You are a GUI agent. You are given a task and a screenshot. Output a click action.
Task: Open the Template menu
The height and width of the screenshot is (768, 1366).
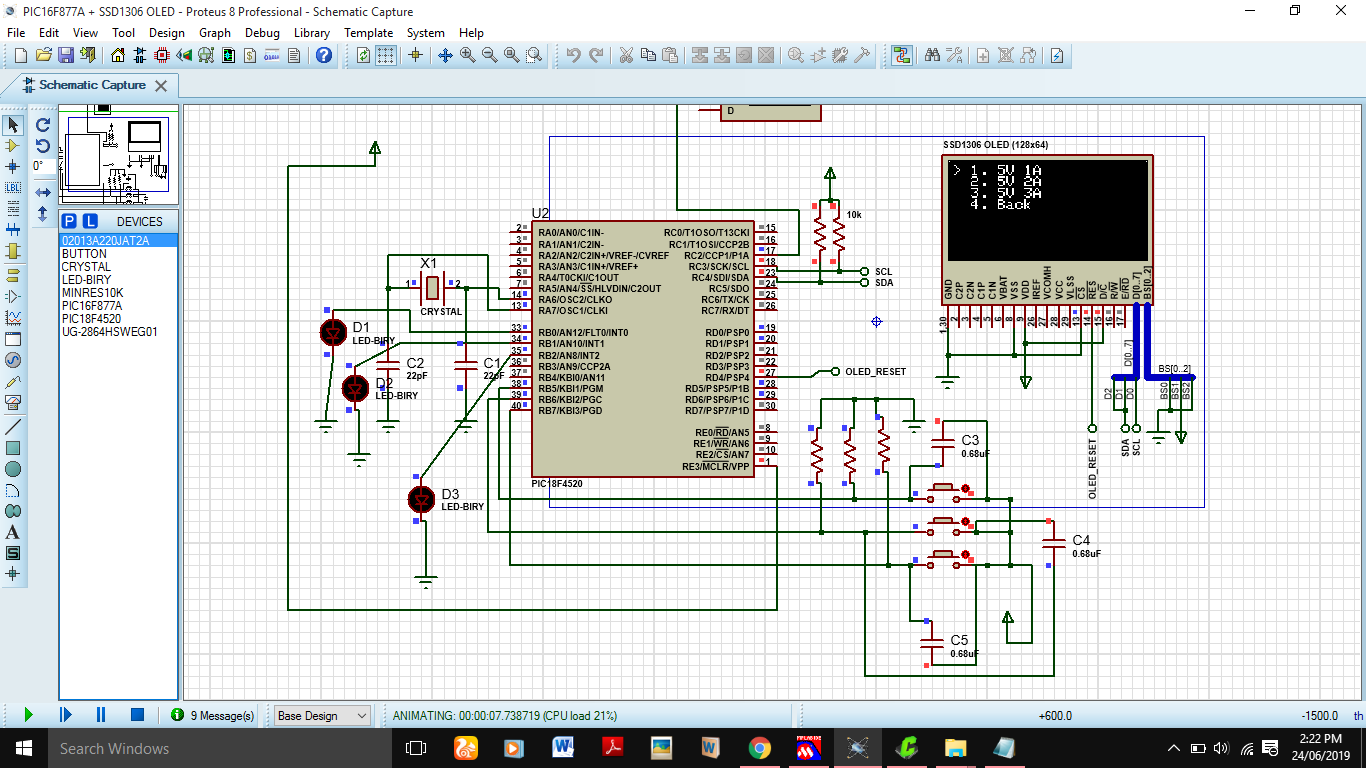pyautogui.click(x=369, y=32)
